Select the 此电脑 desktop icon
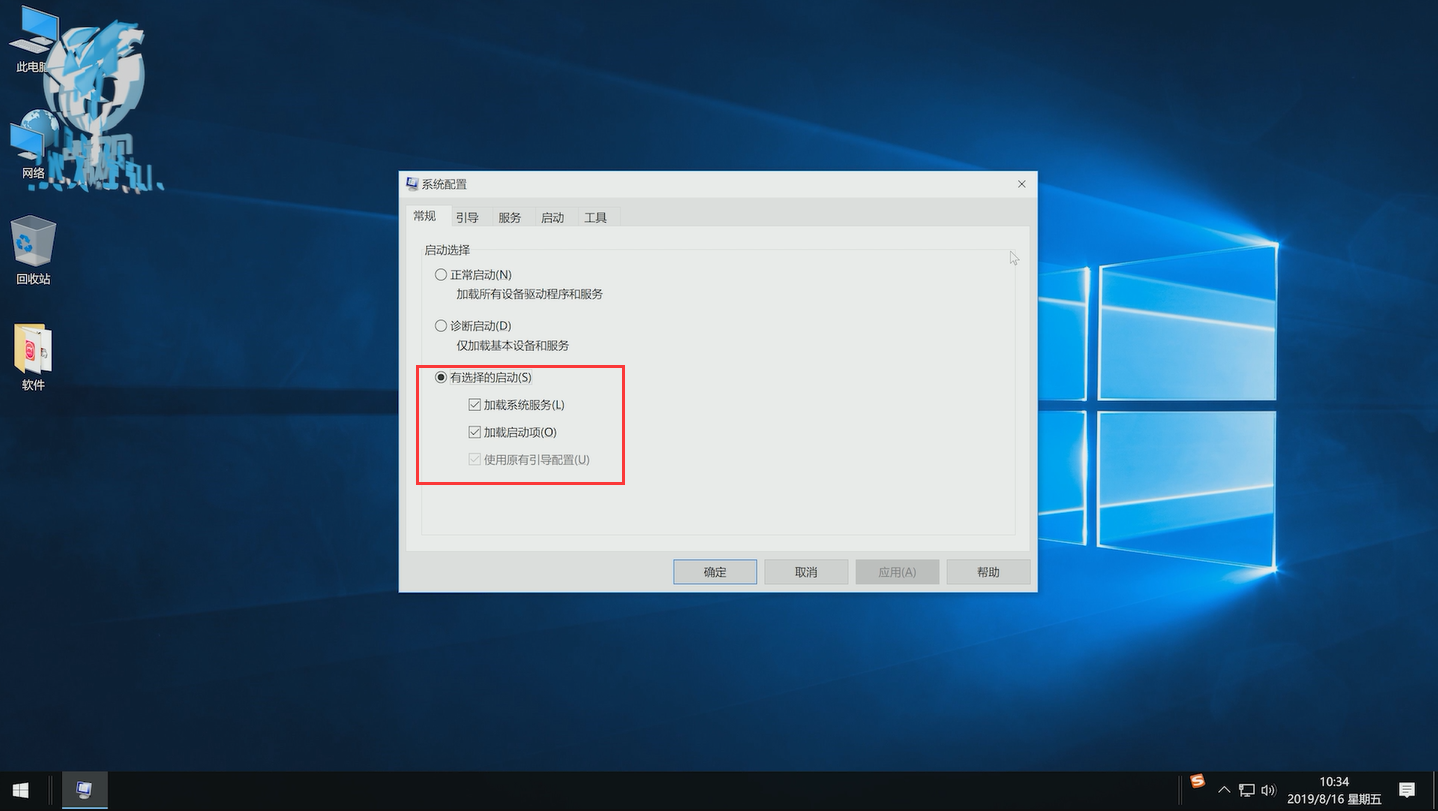The image size is (1438, 811). 33,41
